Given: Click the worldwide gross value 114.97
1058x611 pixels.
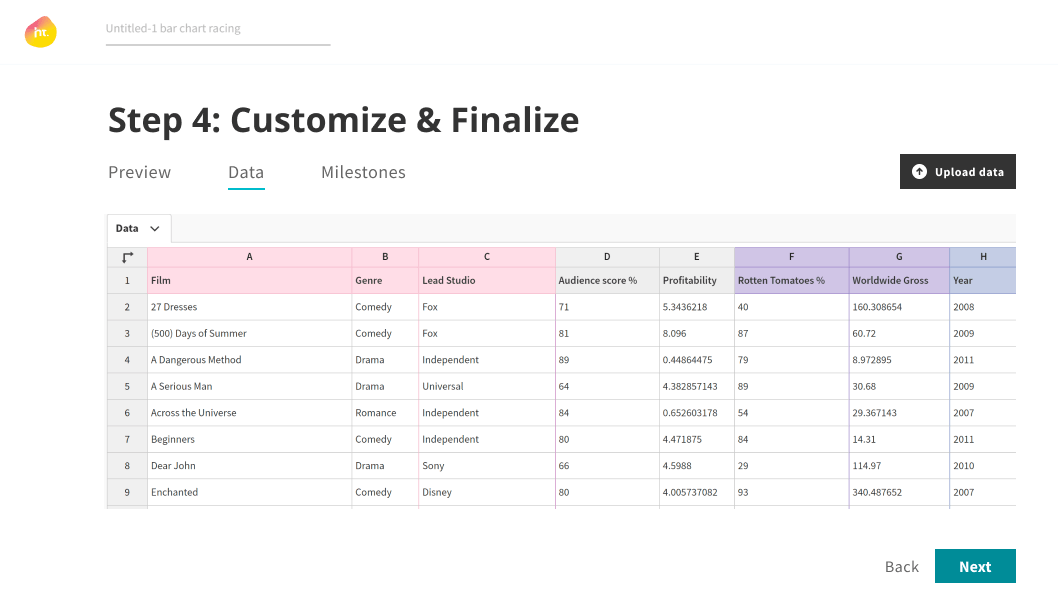Looking at the screenshot, I should 899,466.
